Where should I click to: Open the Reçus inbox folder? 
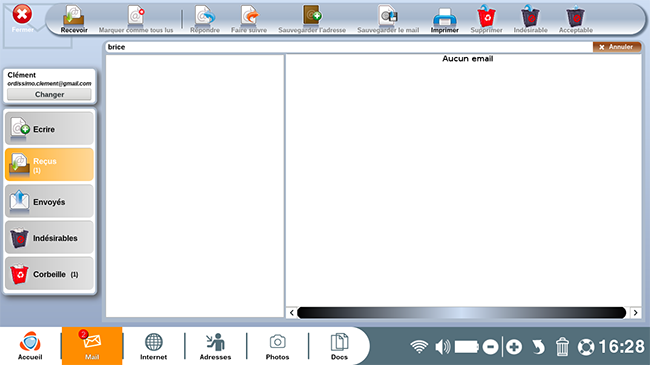49,165
